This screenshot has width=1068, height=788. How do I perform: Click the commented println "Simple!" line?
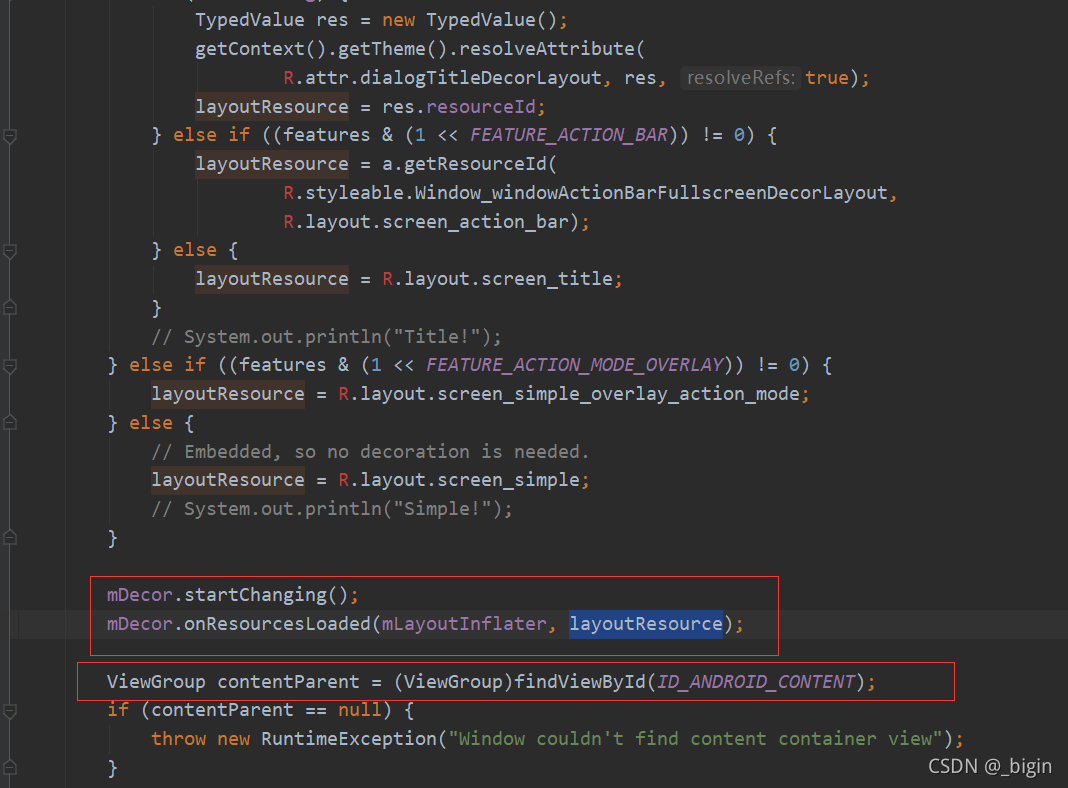point(332,509)
